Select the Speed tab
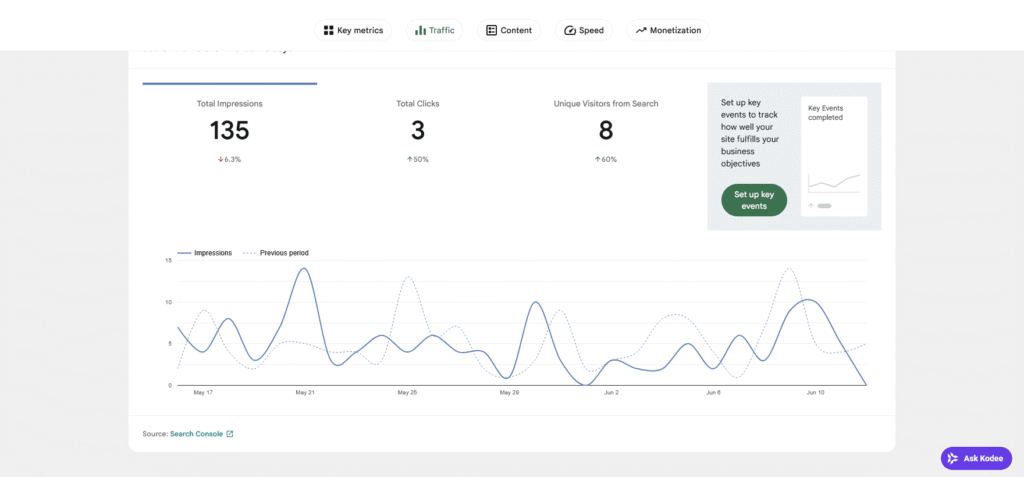The height and width of the screenshot is (477, 1024). coord(584,30)
